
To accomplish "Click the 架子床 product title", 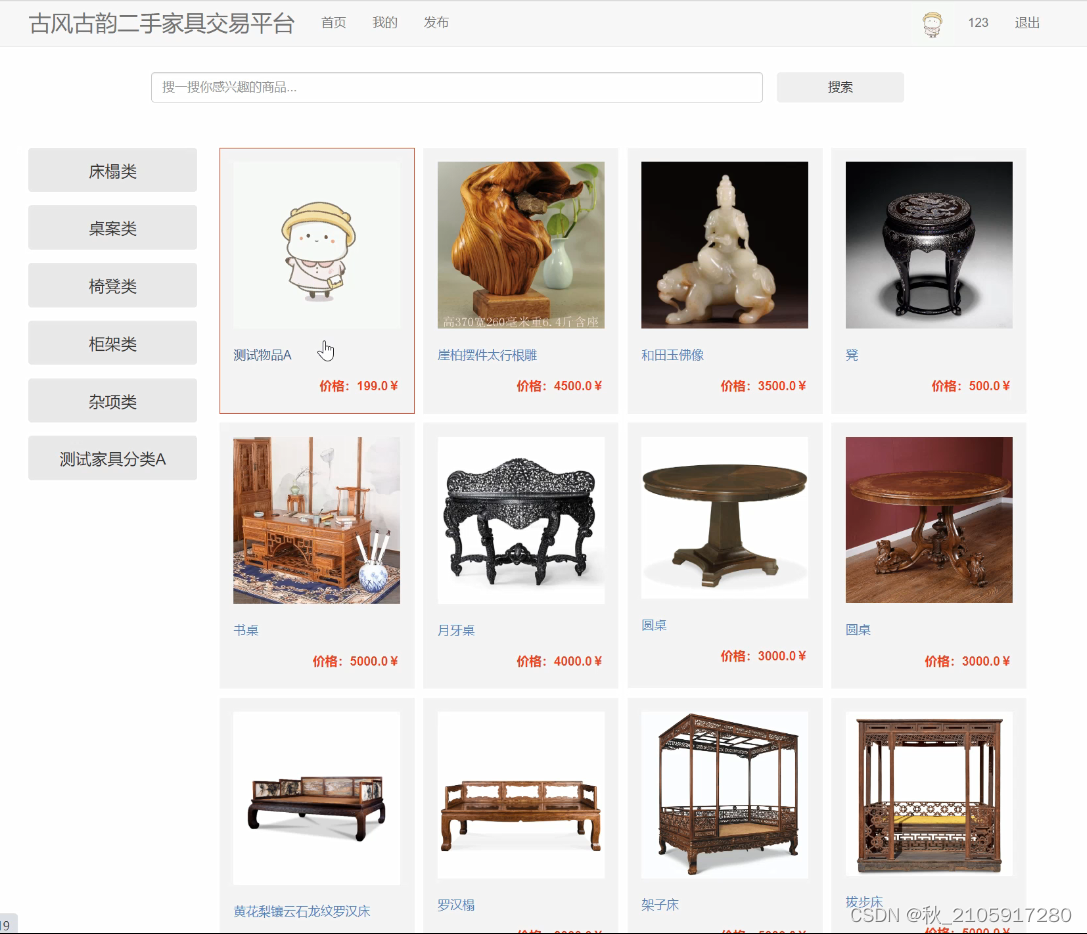I will click(660, 905).
